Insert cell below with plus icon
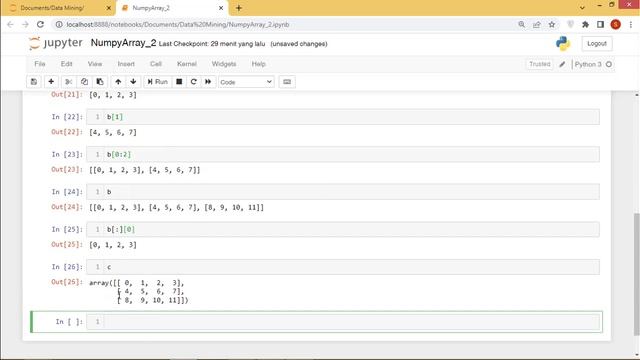640x360 pixels. click(51, 82)
